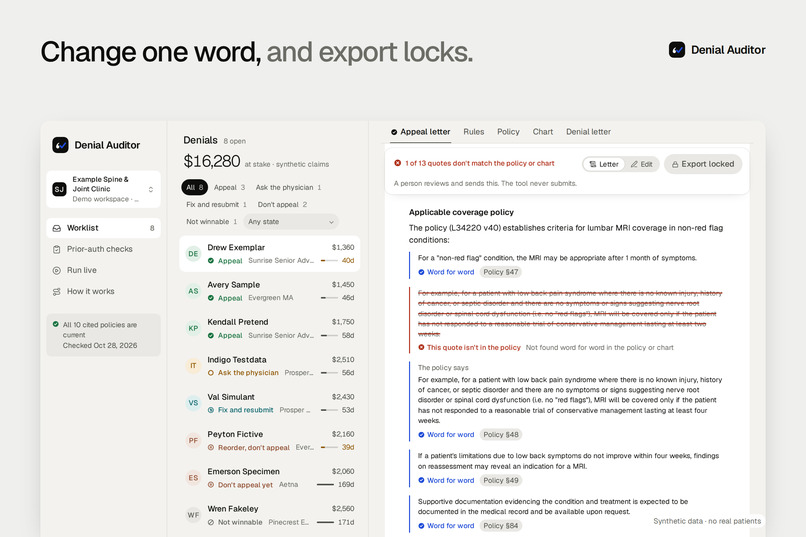Click the How it works flow icon

pyautogui.click(x=57, y=291)
